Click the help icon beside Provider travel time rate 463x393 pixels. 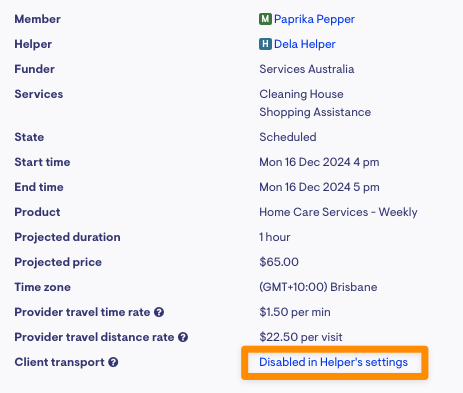tap(159, 312)
